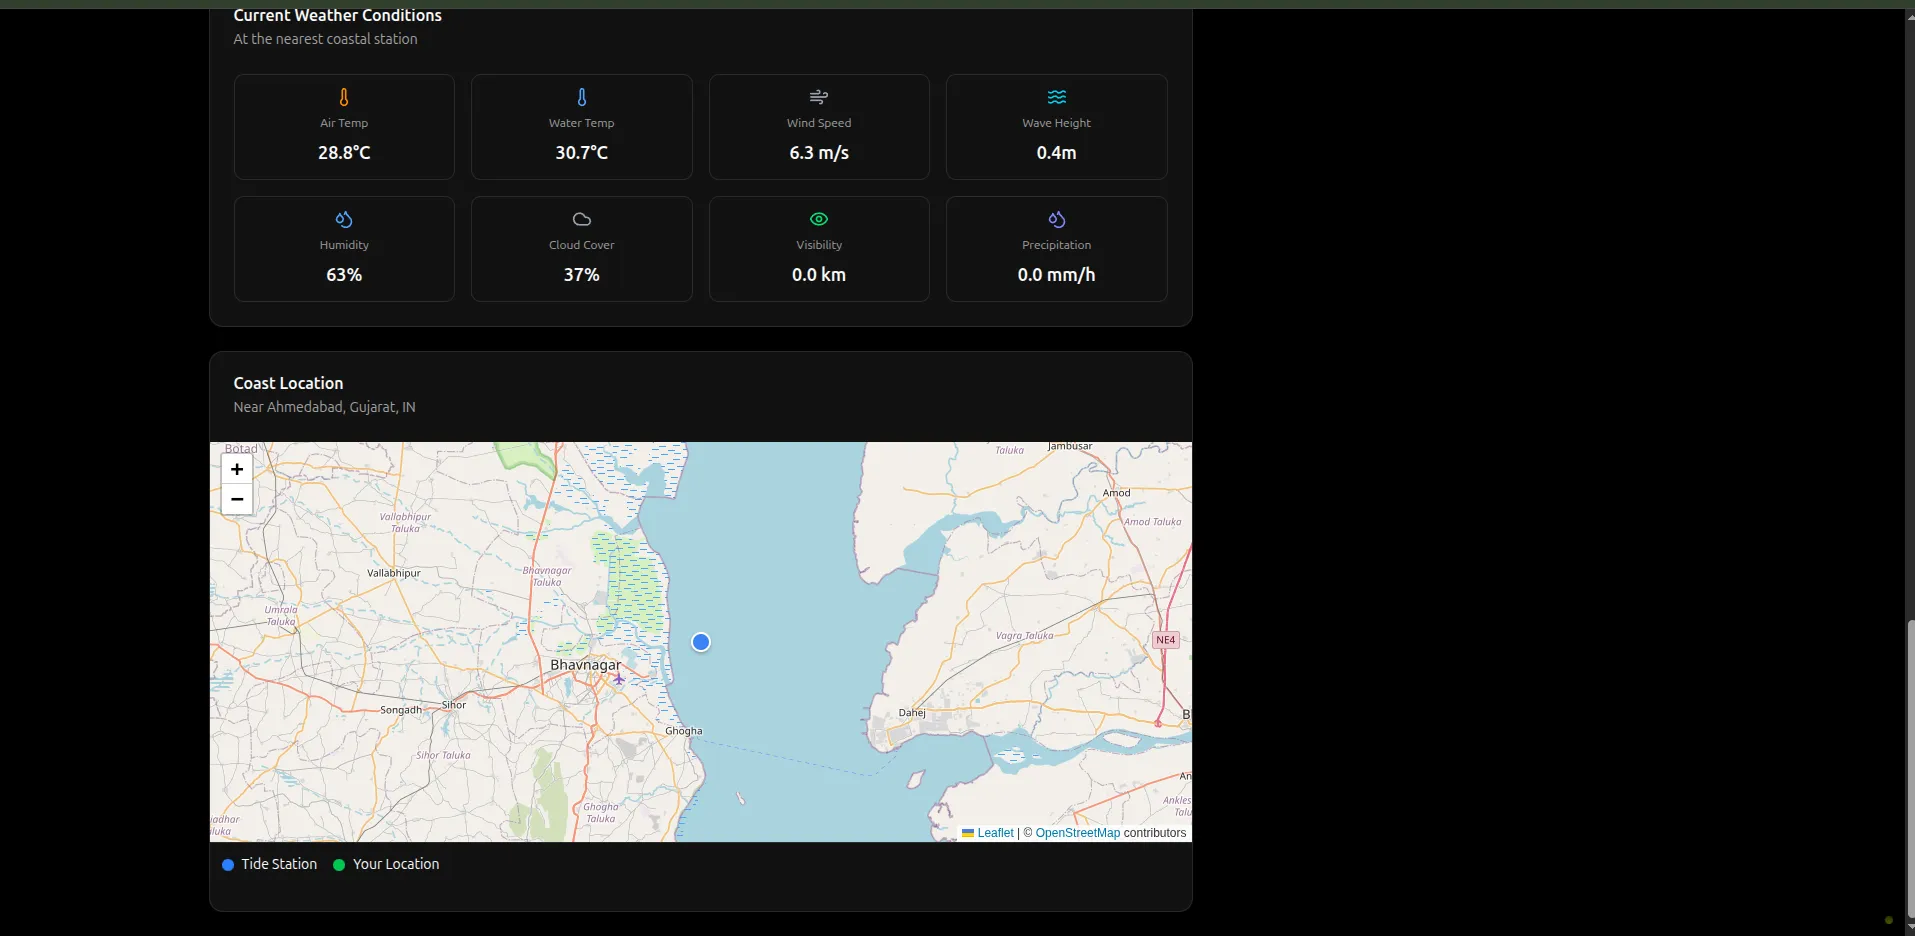Click the Current Weather Conditions heading
The width and height of the screenshot is (1915, 936).
(x=337, y=15)
